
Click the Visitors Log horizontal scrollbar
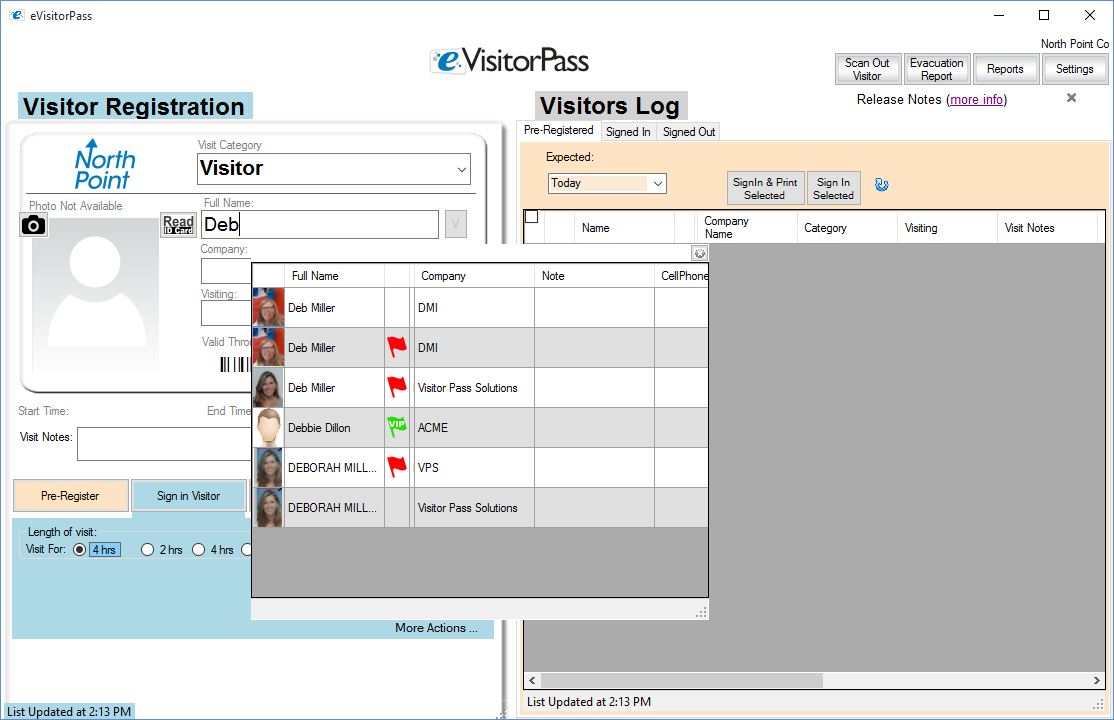click(680, 680)
